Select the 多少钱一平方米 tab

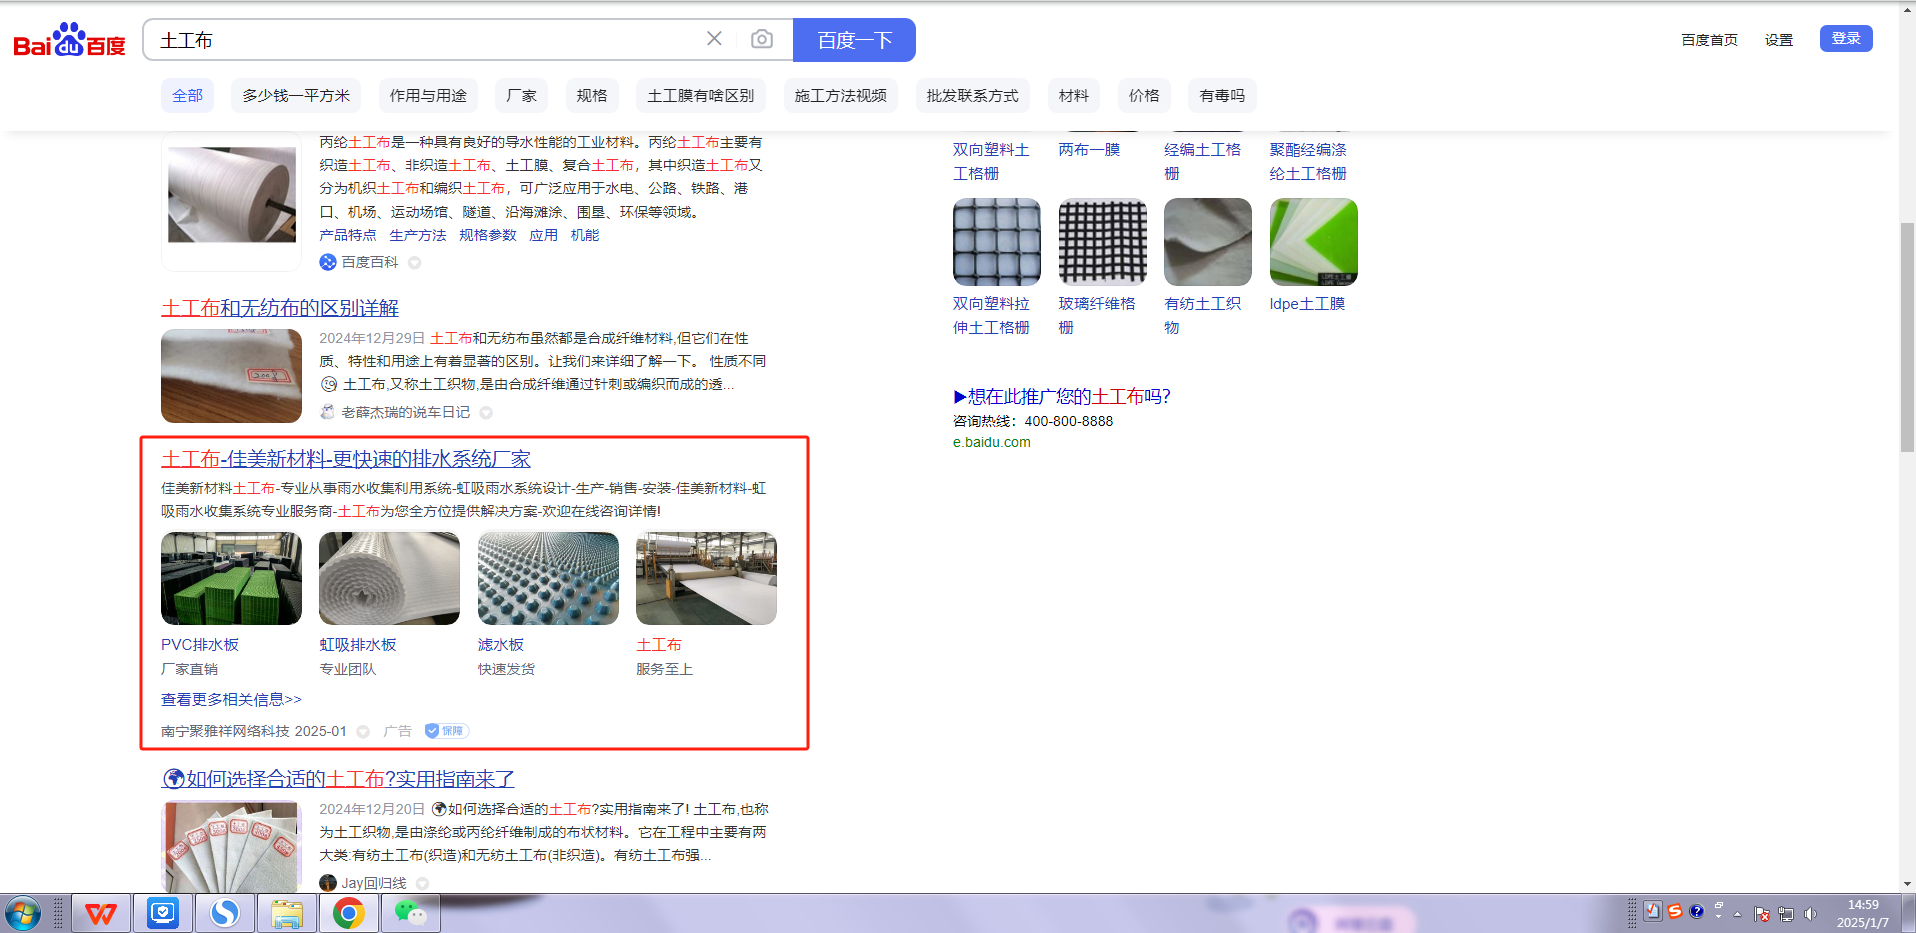point(296,96)
